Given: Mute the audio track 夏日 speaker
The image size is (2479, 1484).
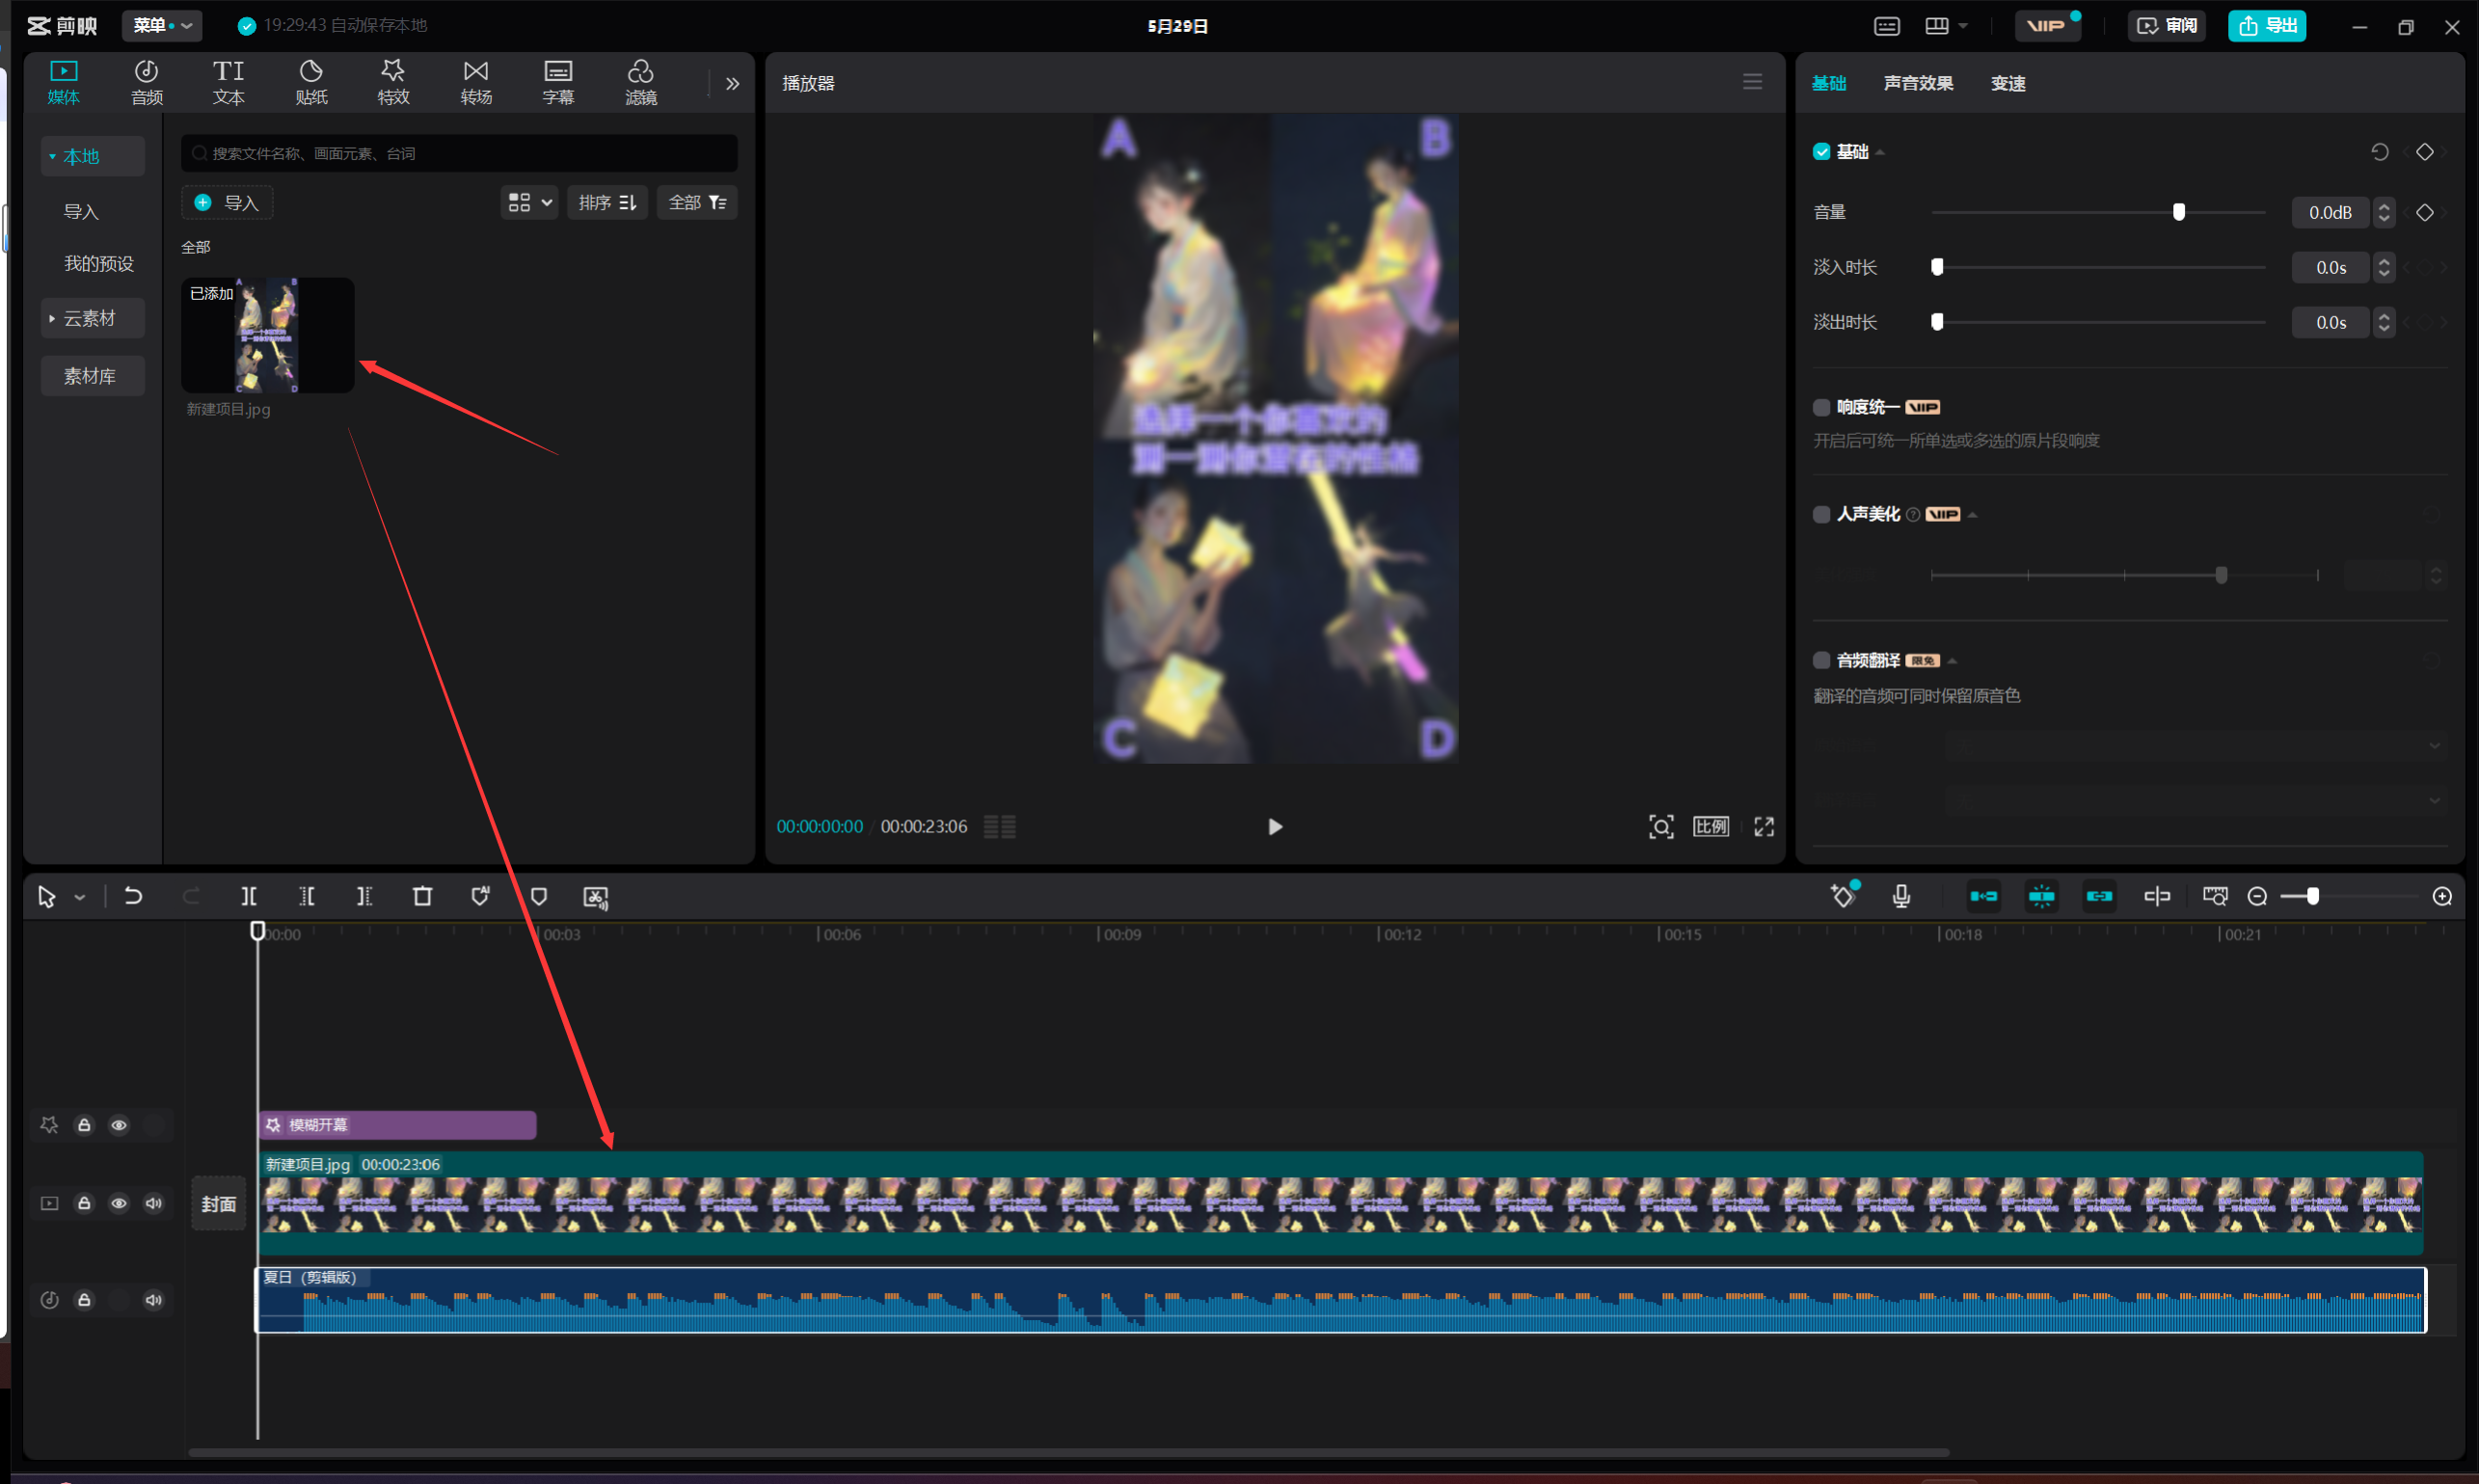Looking at the screenshot, I should [153, 1300].
